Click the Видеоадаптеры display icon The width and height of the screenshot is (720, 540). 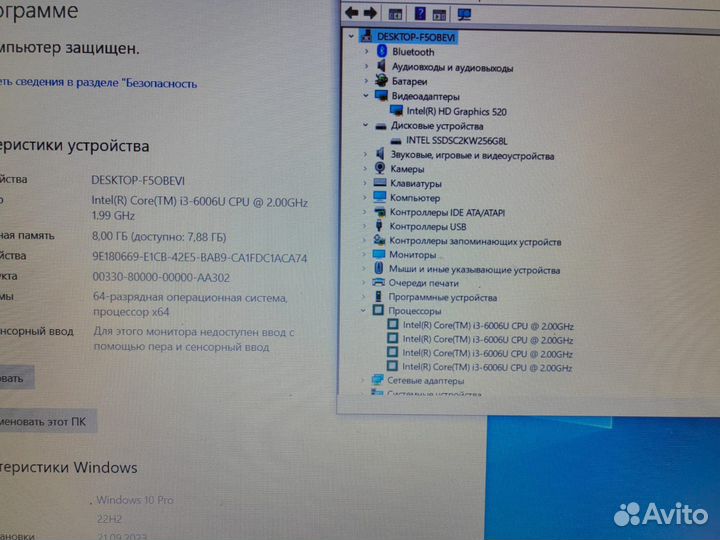[x=381, y=96]
